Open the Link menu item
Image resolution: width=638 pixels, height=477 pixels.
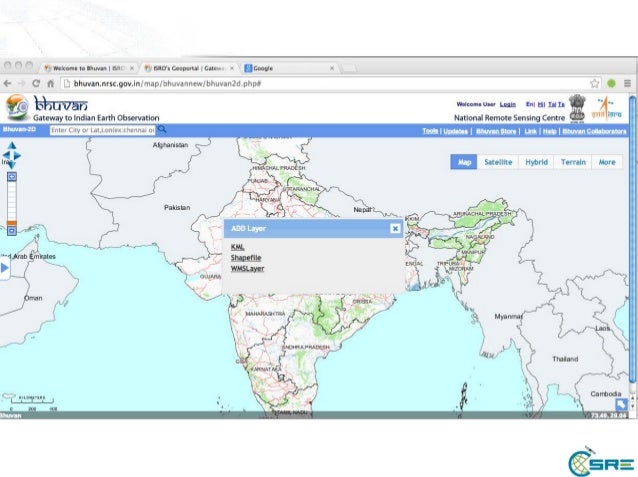(530, 131)
